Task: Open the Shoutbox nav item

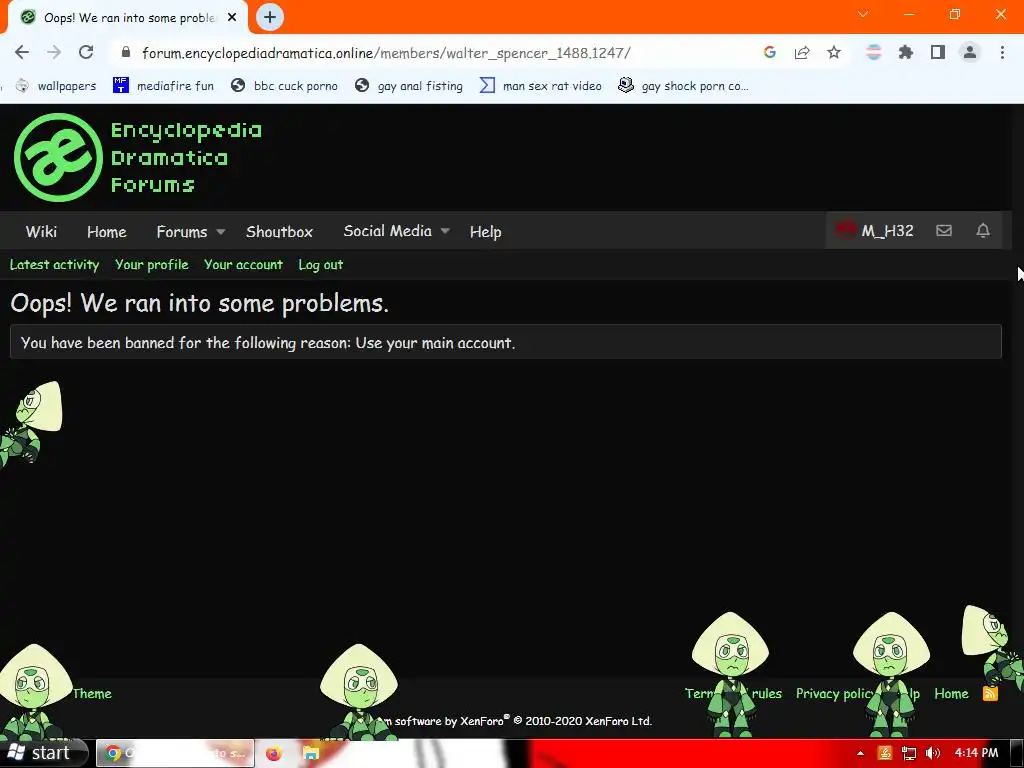Action: [x=280, y=231]
